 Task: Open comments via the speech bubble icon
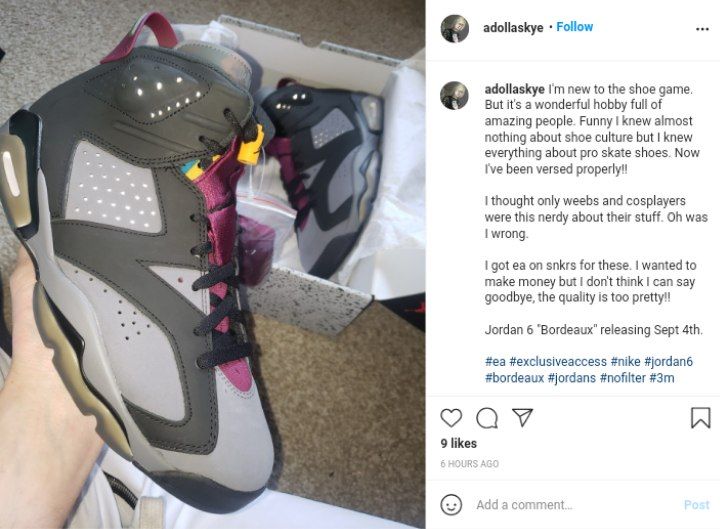[x=487, y=418]
